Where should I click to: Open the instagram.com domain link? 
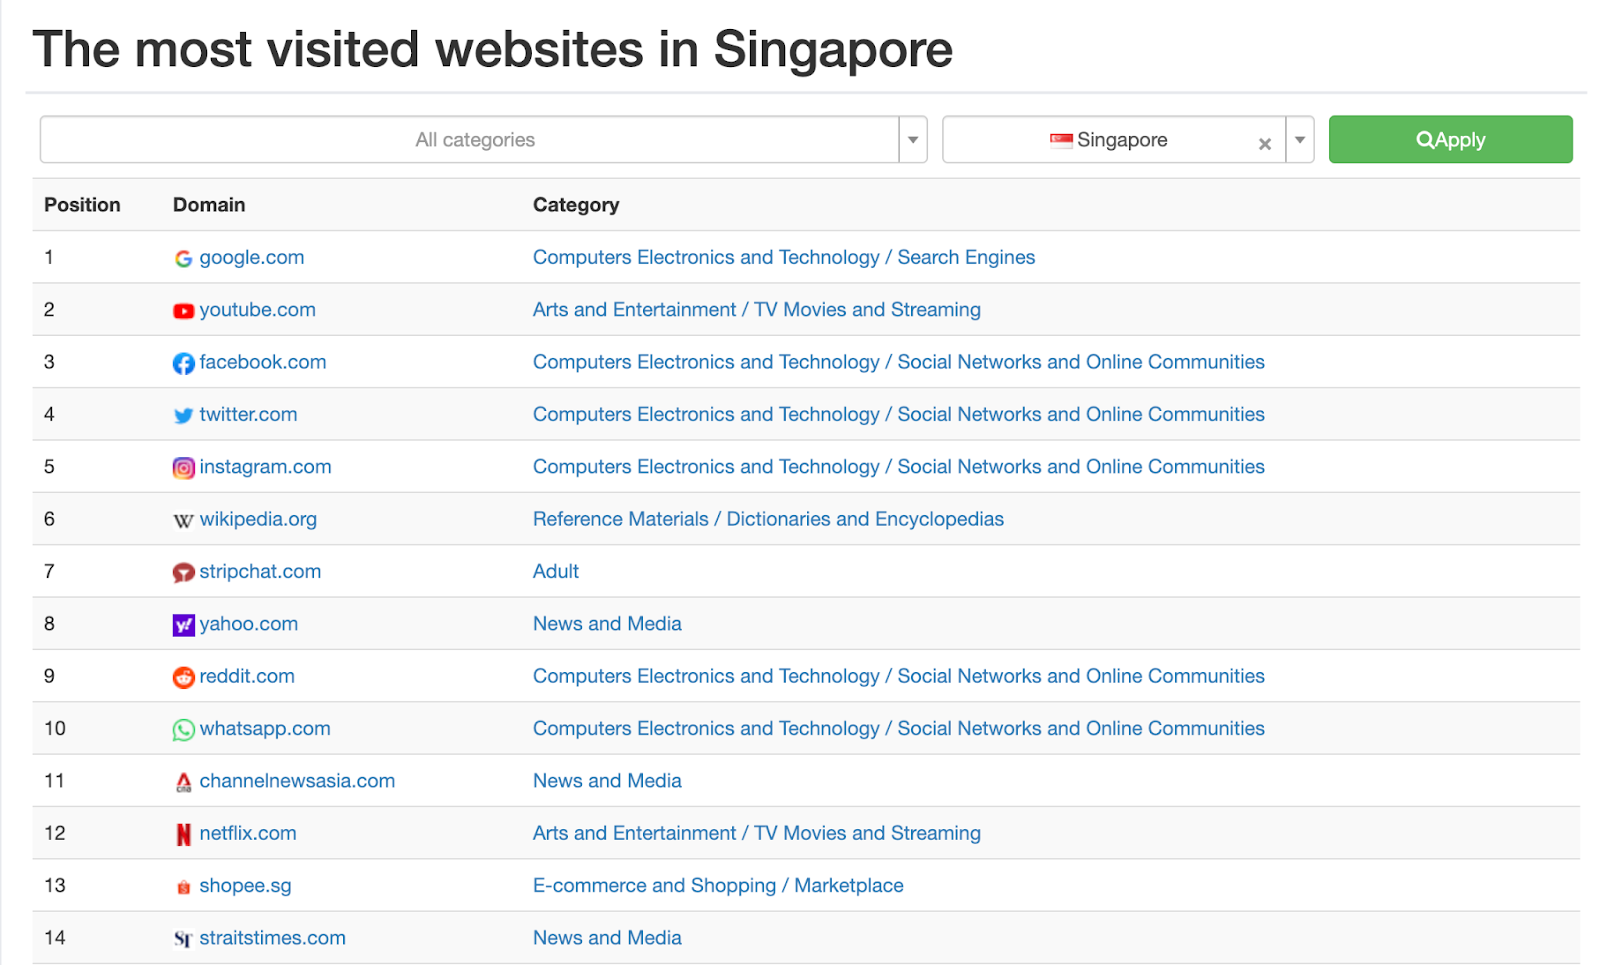tap(265, 467)
